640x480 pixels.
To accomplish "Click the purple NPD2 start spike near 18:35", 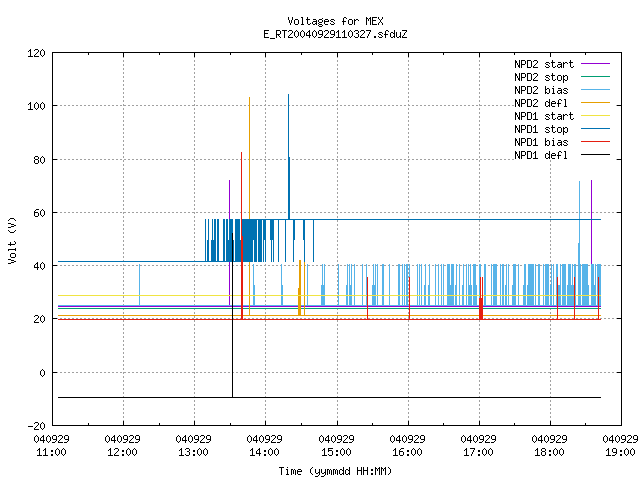I will 591,222.
